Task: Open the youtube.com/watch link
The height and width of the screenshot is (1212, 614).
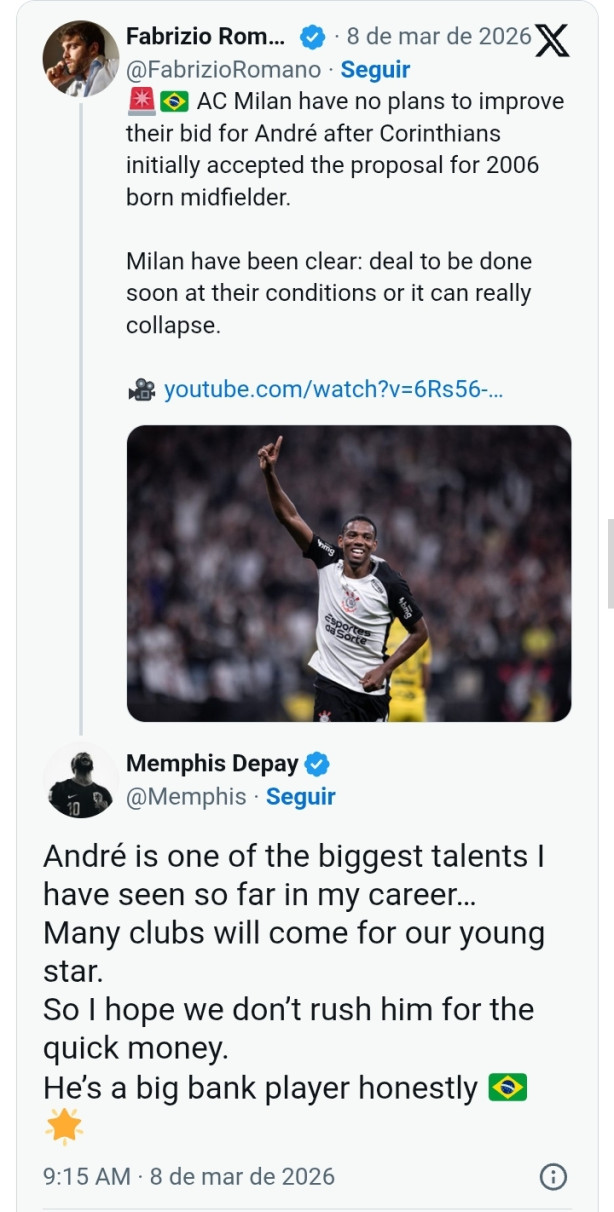Action: click(x=333, y=390)
